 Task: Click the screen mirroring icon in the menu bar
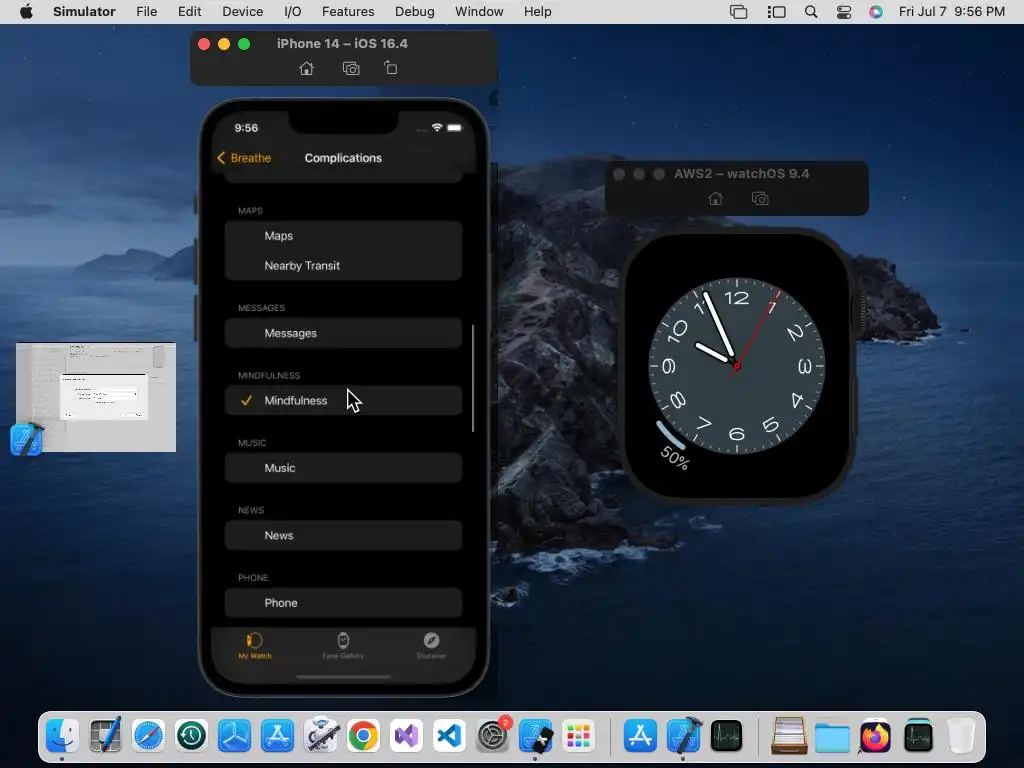739,12
